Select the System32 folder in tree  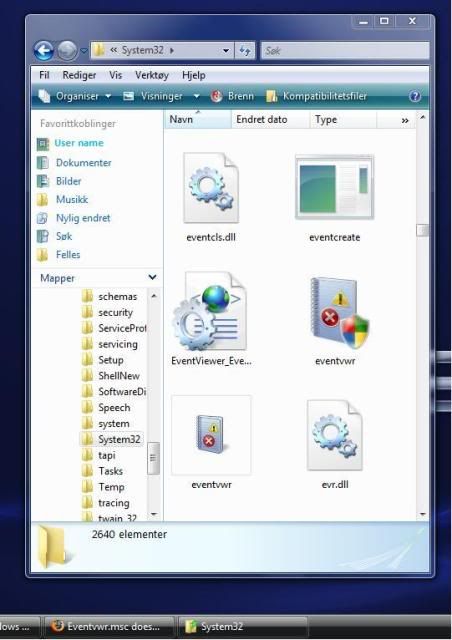tap(111, 439)
